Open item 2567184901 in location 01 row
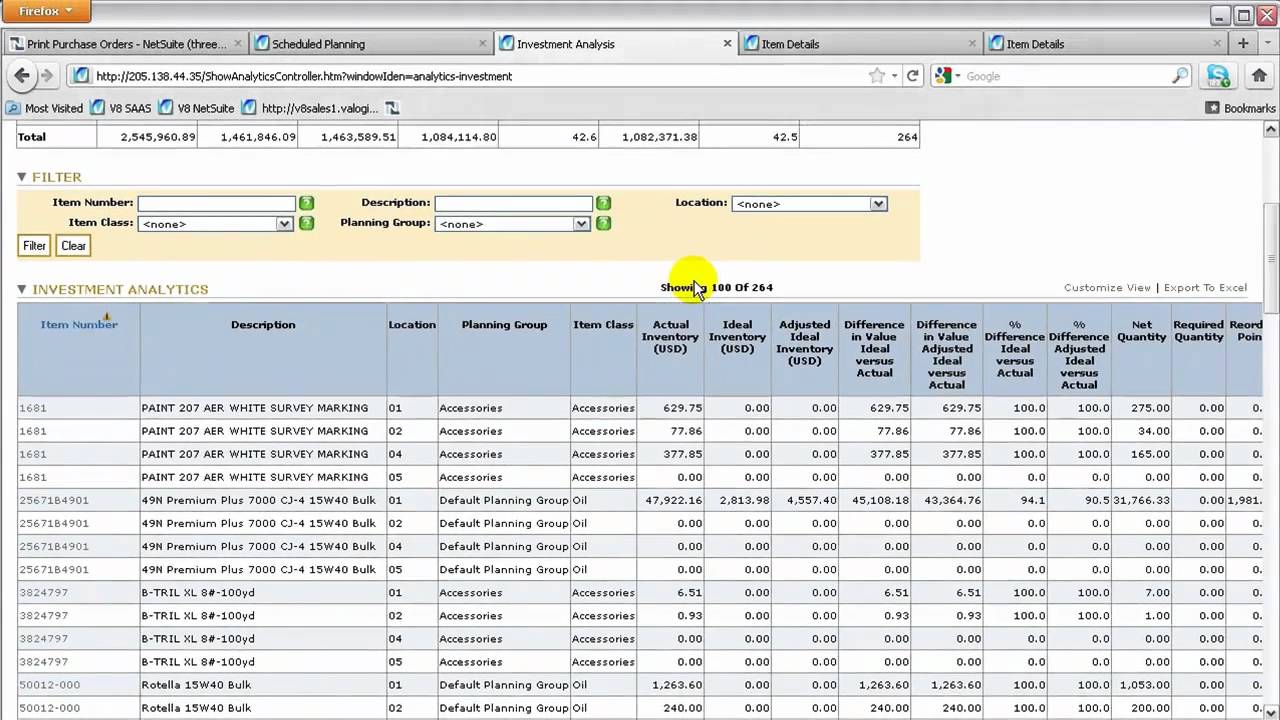The image size is (1280, 720). [54, 500]
